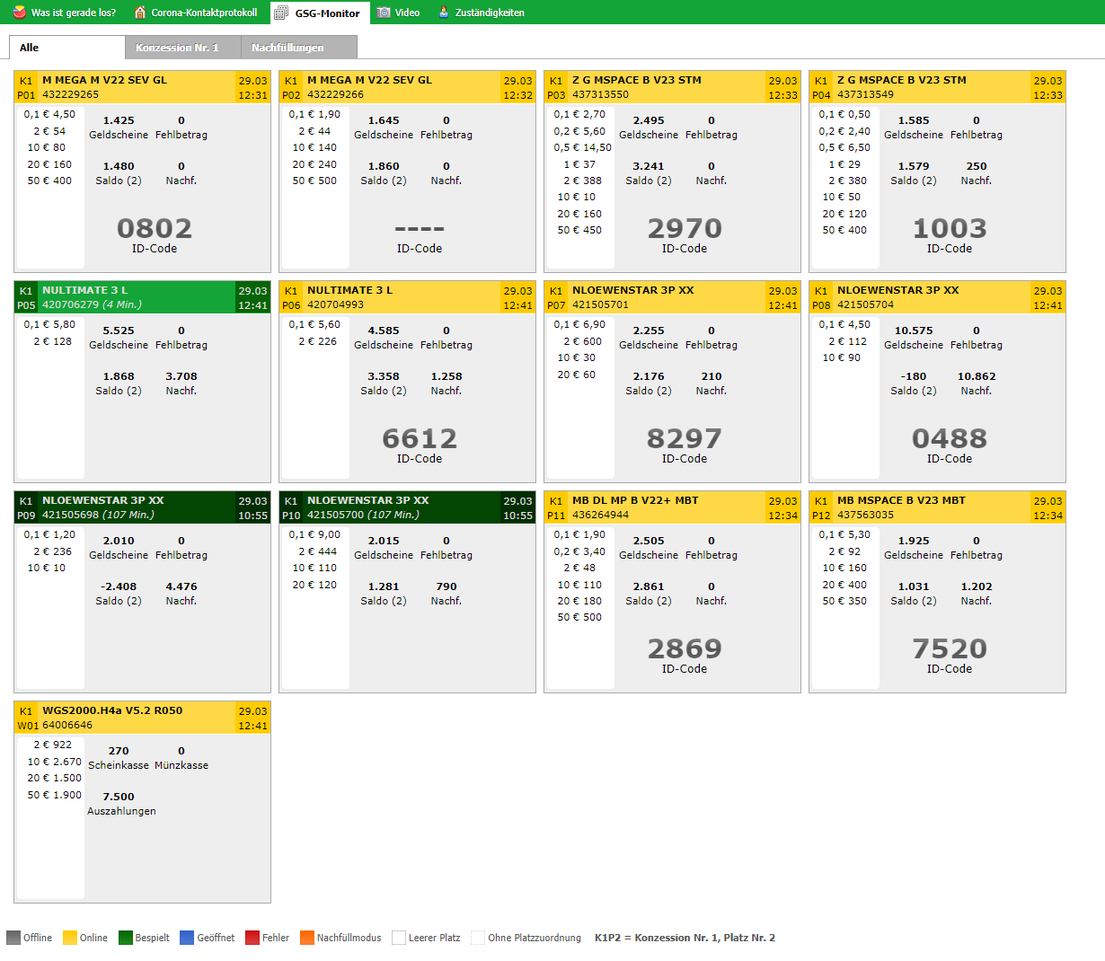Click Scheinkasse value 270 on W01

118,750
